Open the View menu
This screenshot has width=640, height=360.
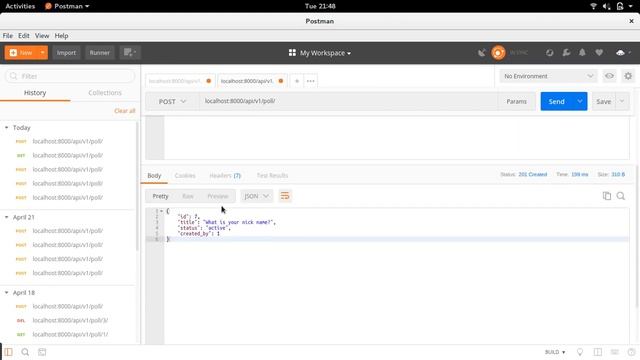[42, 36]
